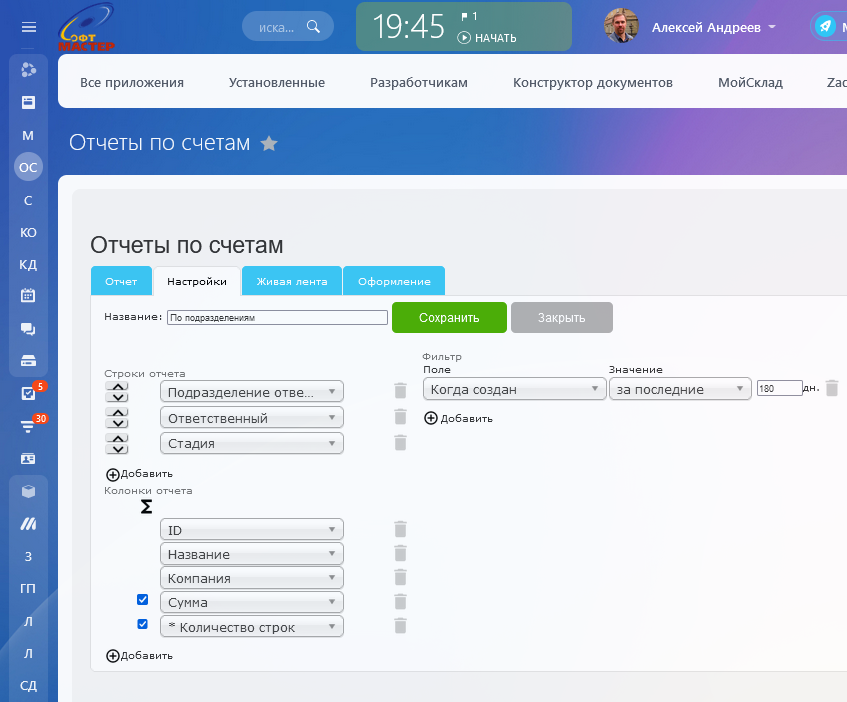Open sidebar item КО
Viewport: 847px width, 702px height.
(x=28, y=233)
